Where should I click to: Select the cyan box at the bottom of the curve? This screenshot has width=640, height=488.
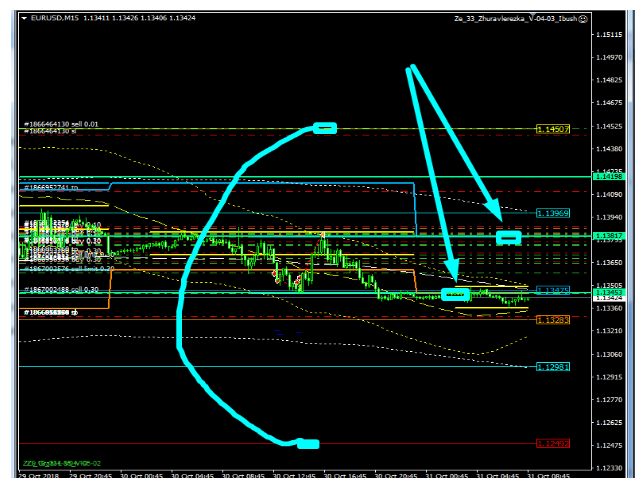308,443
